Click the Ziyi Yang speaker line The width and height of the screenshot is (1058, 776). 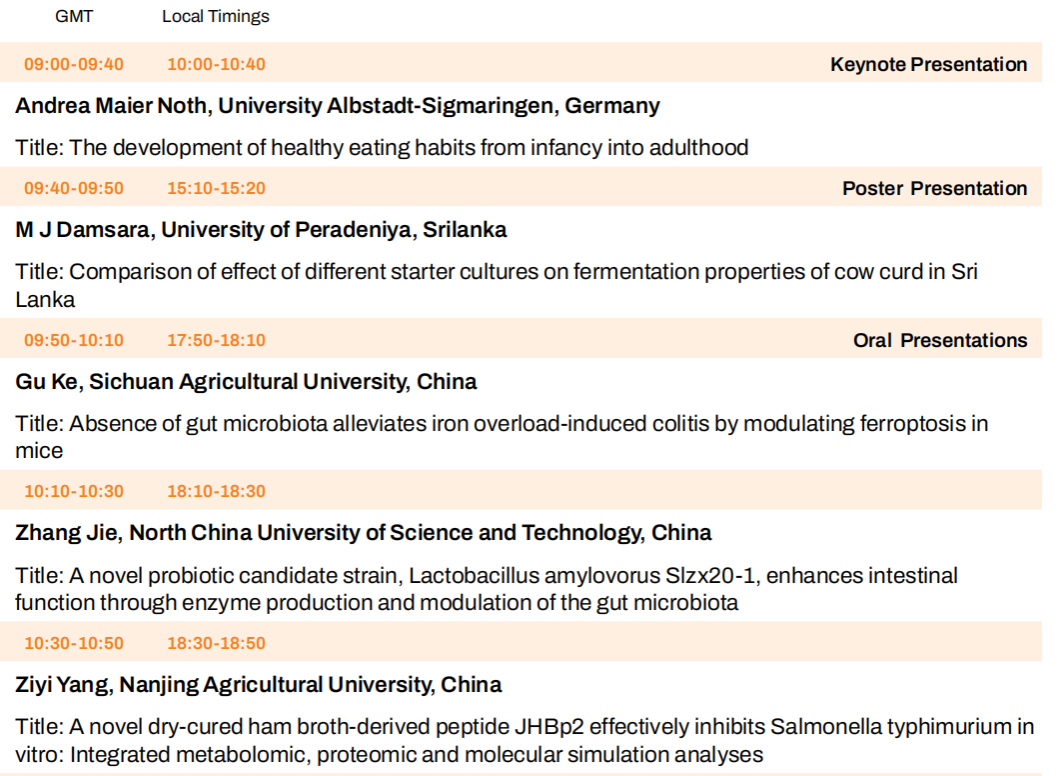258,685
